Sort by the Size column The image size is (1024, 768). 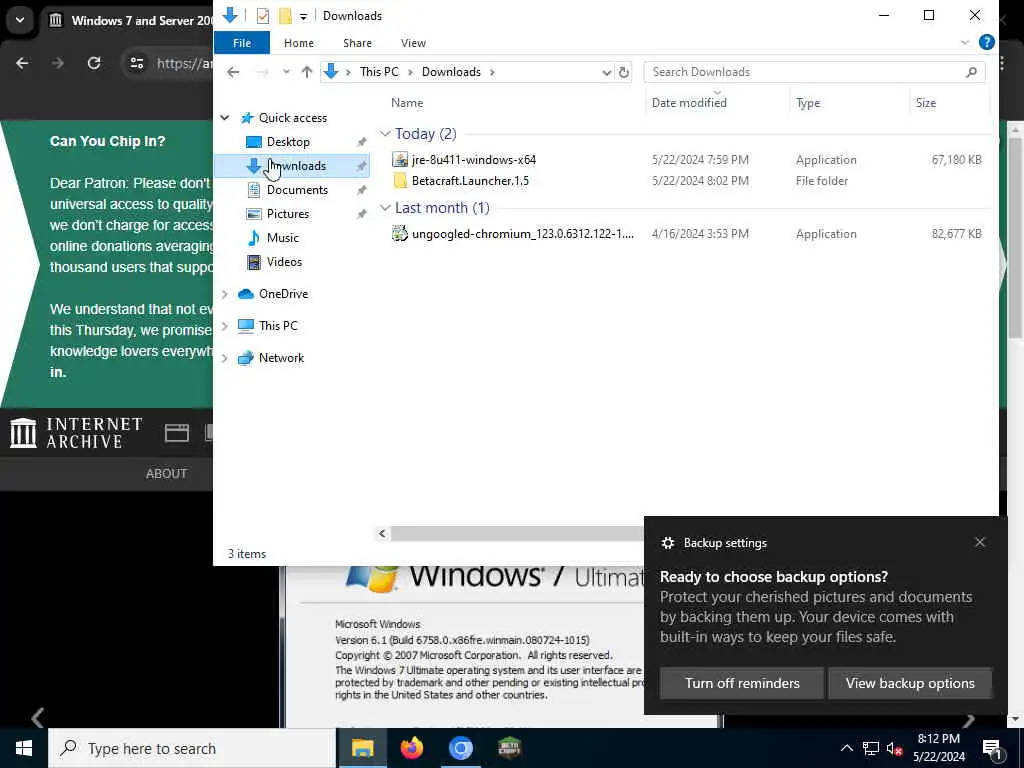(925, 103)
